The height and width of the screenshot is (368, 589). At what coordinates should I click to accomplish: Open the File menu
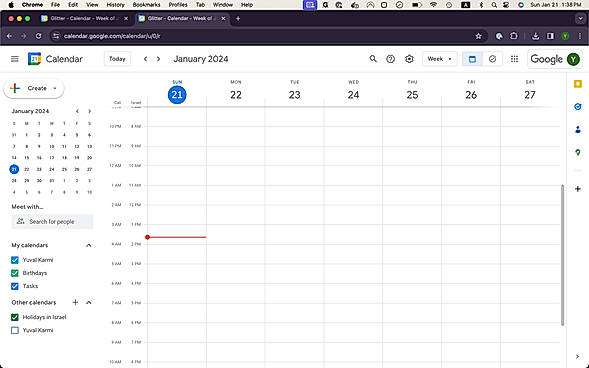click(x=55, y=5)
